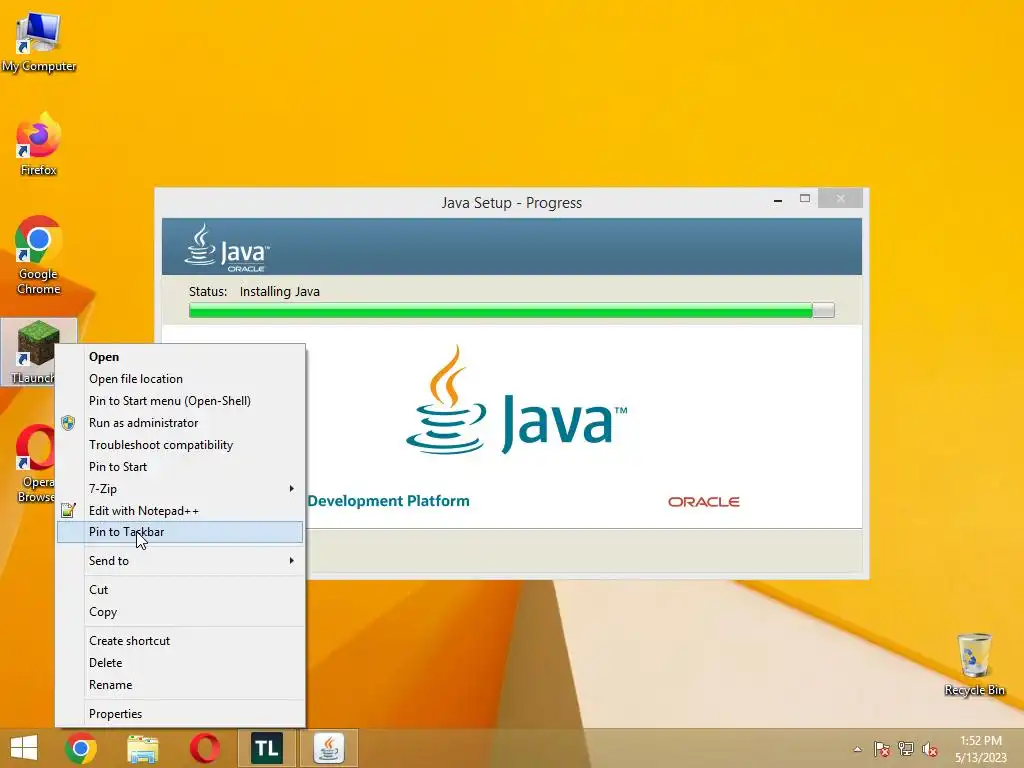Choose Create shortcut
This screenshot has width=1024, height=768.
click(180, 641)
